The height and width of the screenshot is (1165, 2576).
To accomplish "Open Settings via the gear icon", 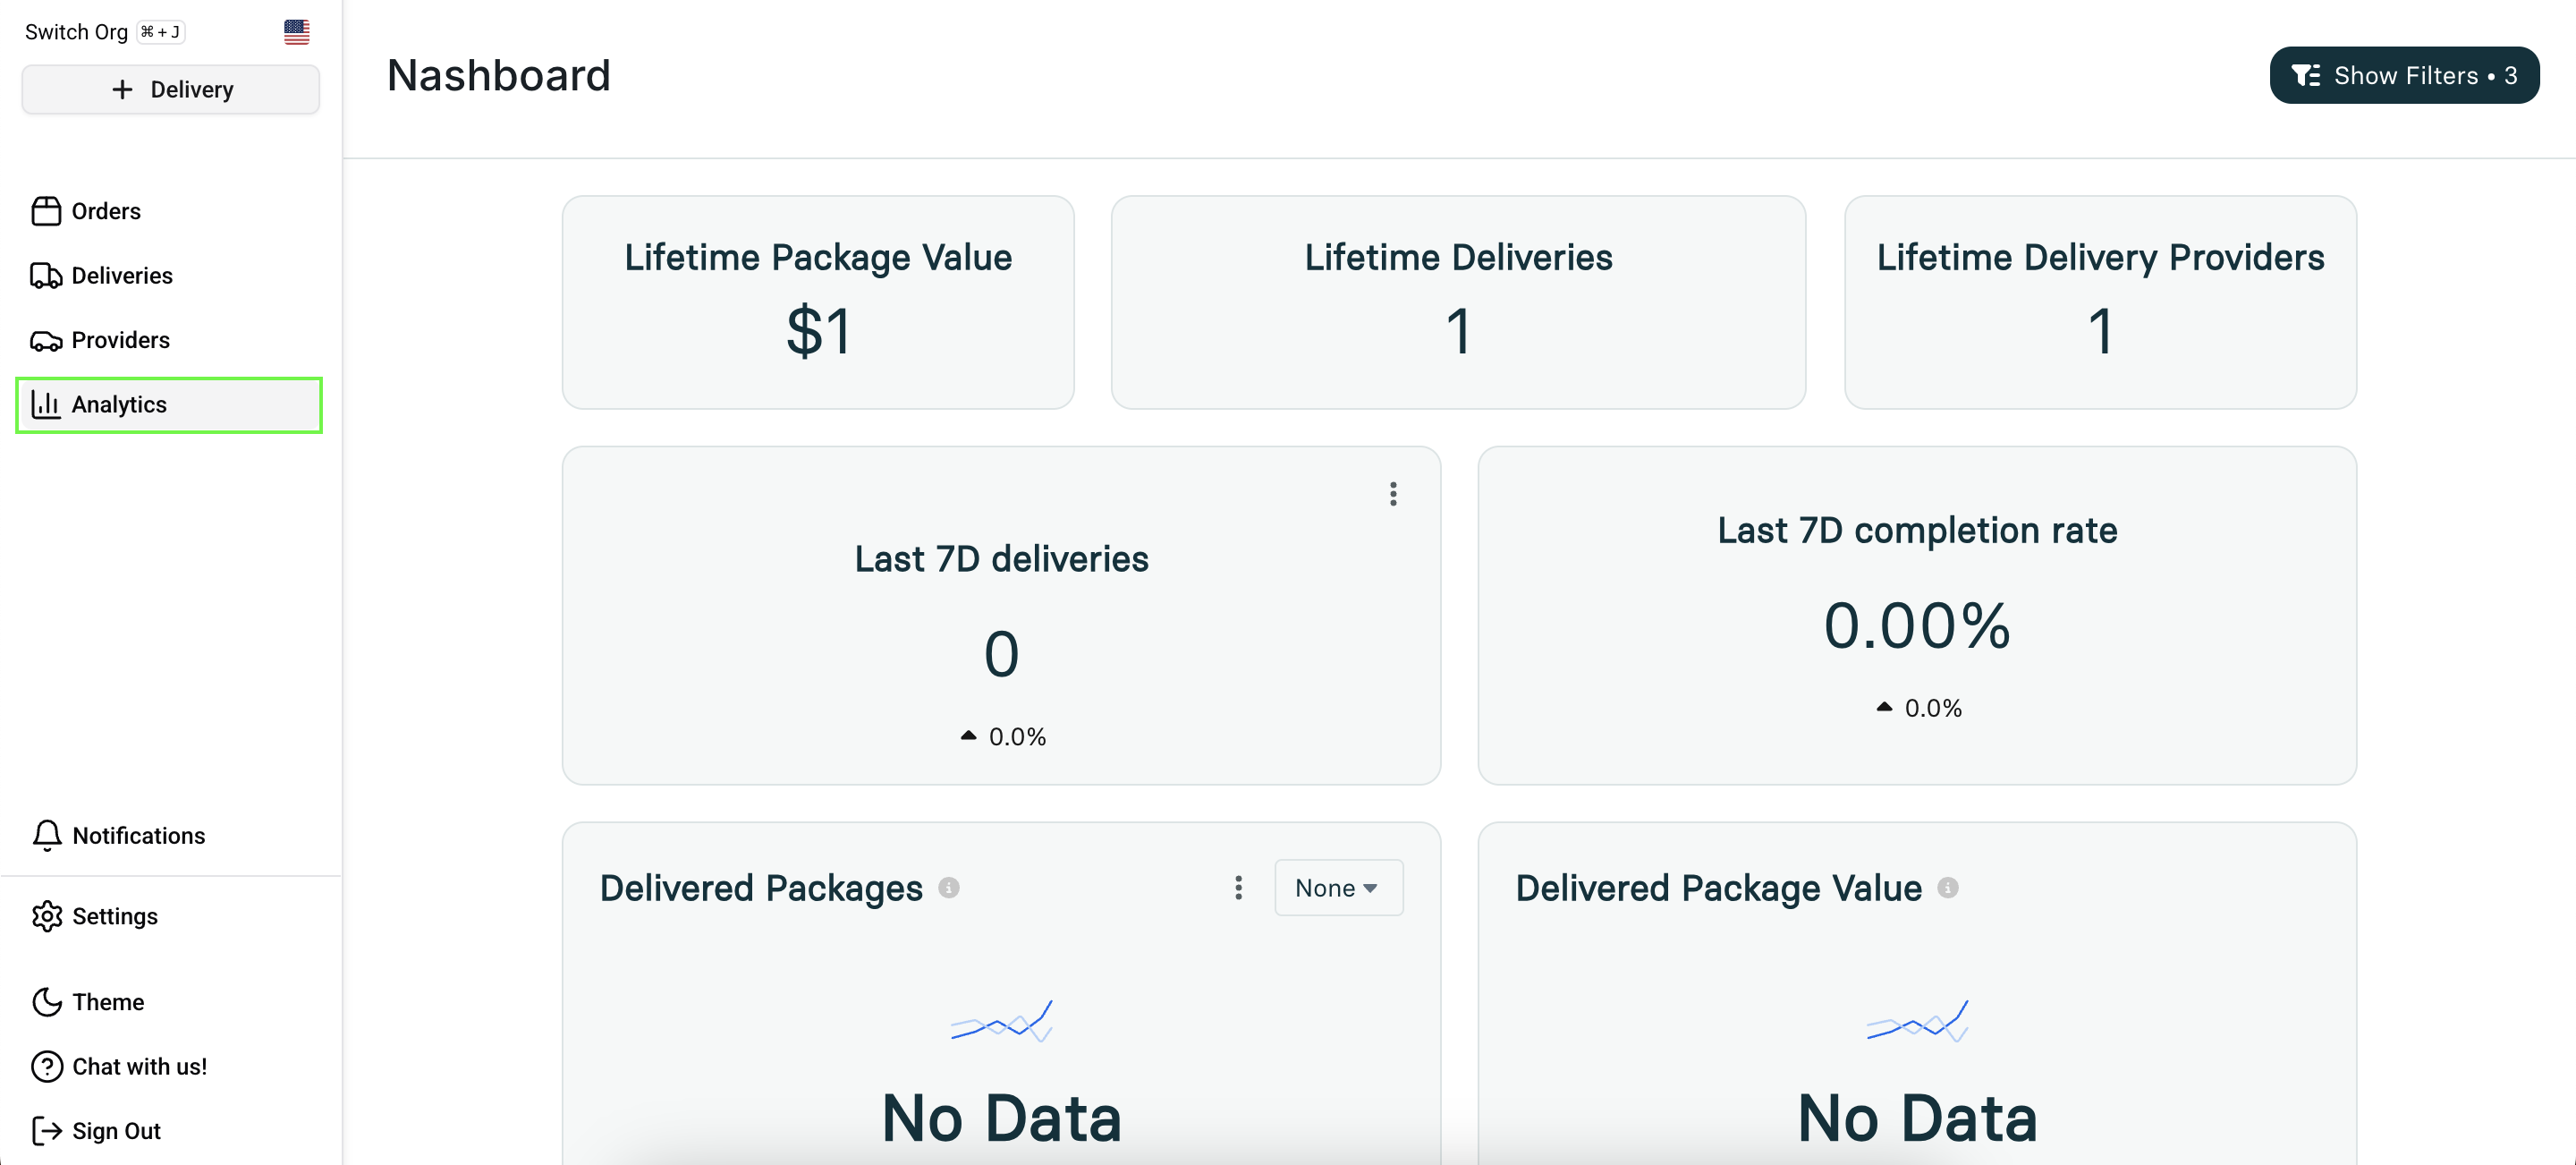I will click(x=47, y=916).
